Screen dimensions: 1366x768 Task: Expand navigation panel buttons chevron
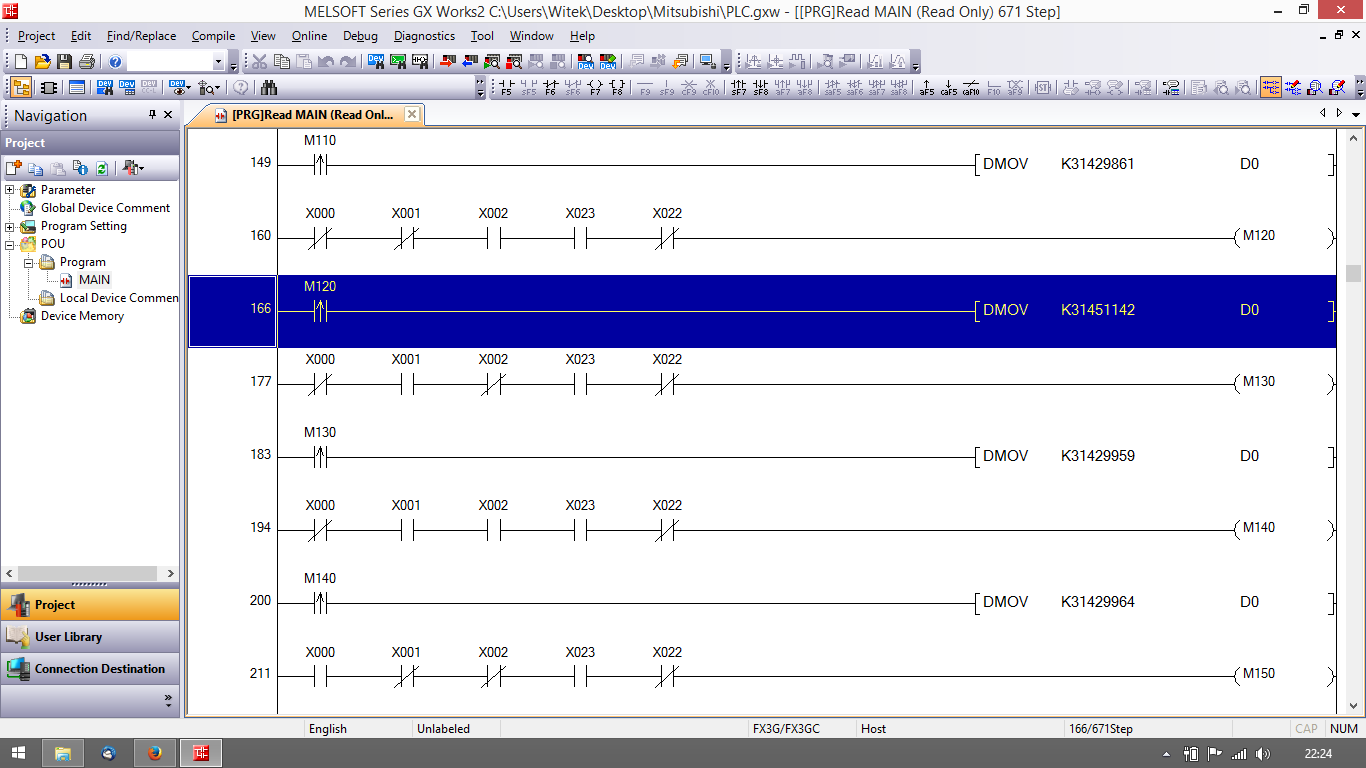pyautogui.click(x=168, y=699)
